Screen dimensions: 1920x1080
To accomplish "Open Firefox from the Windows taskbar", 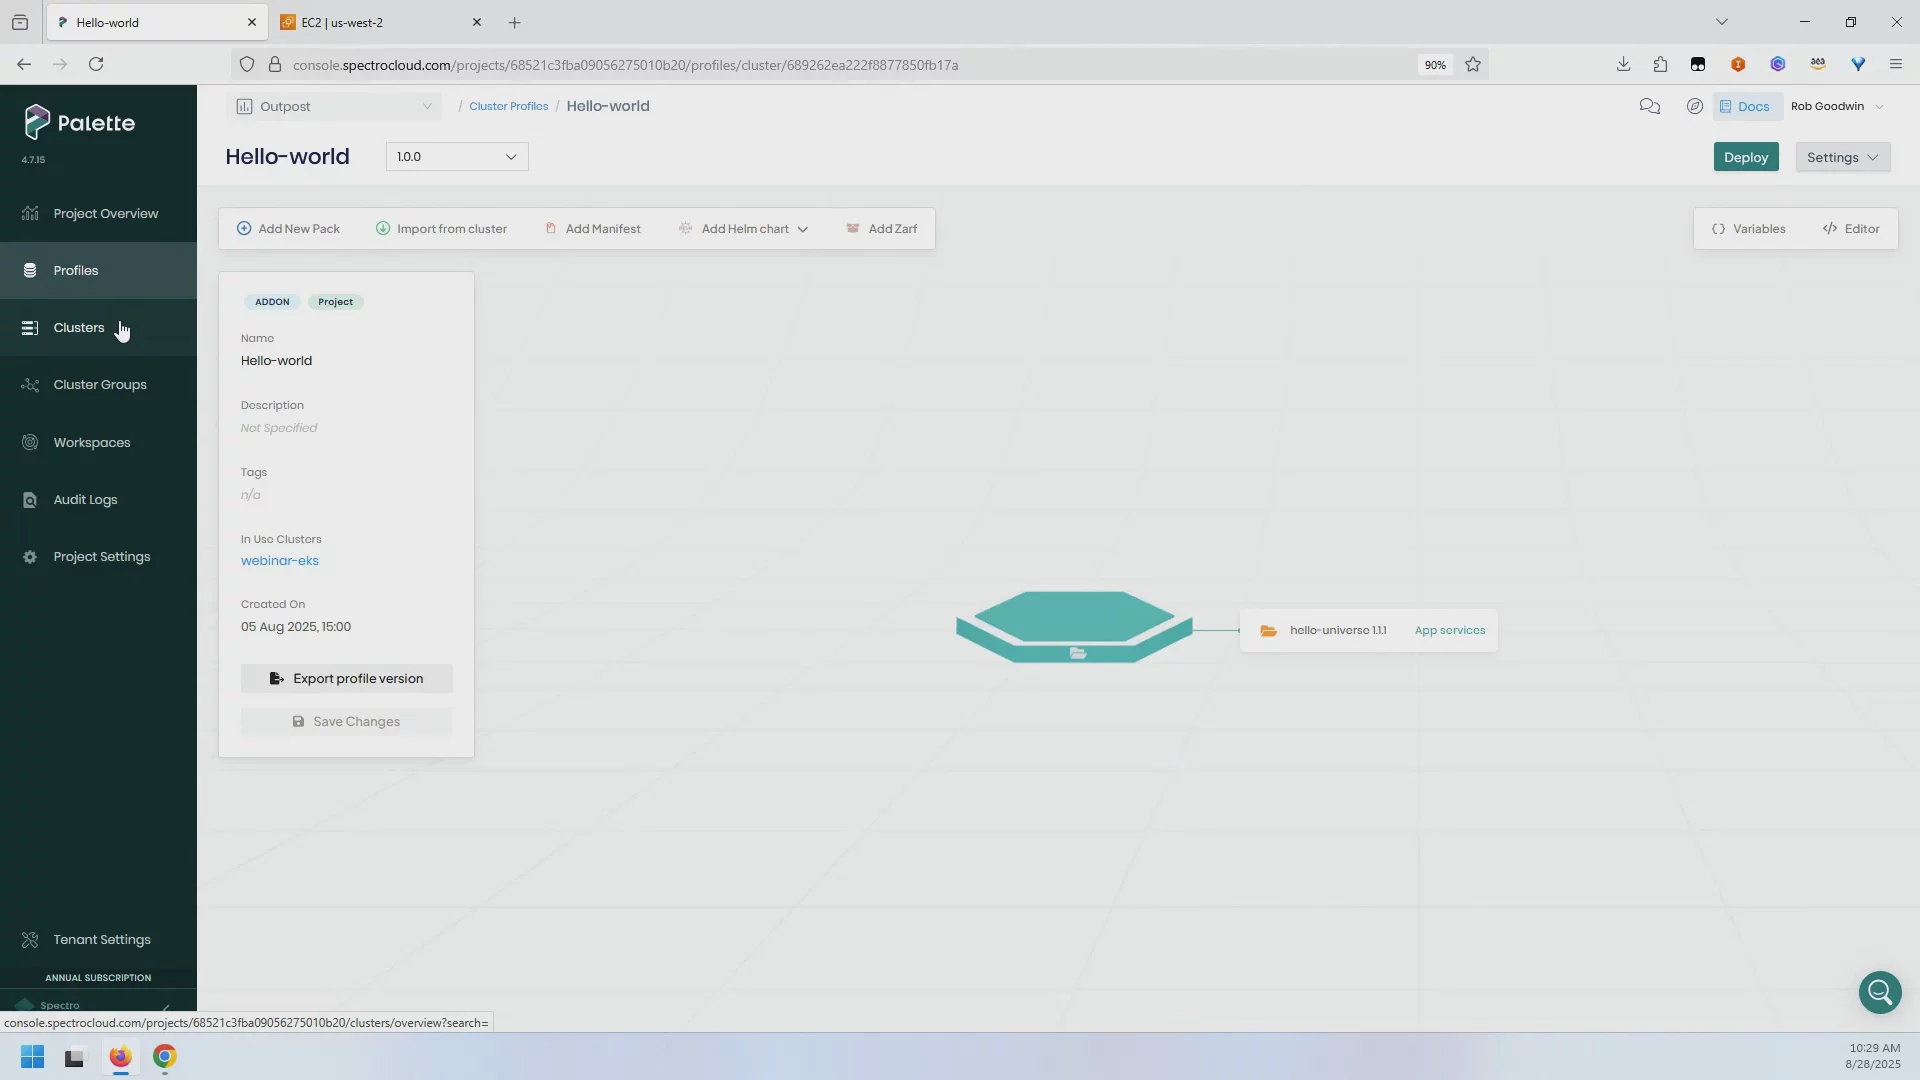I will pyautogui.click(x=120, y=1056).
